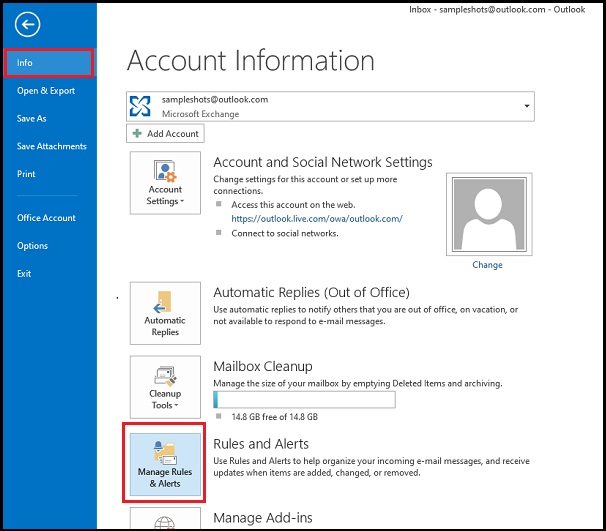Click '14.8 GB free of 14.8 GB' text

274,417
